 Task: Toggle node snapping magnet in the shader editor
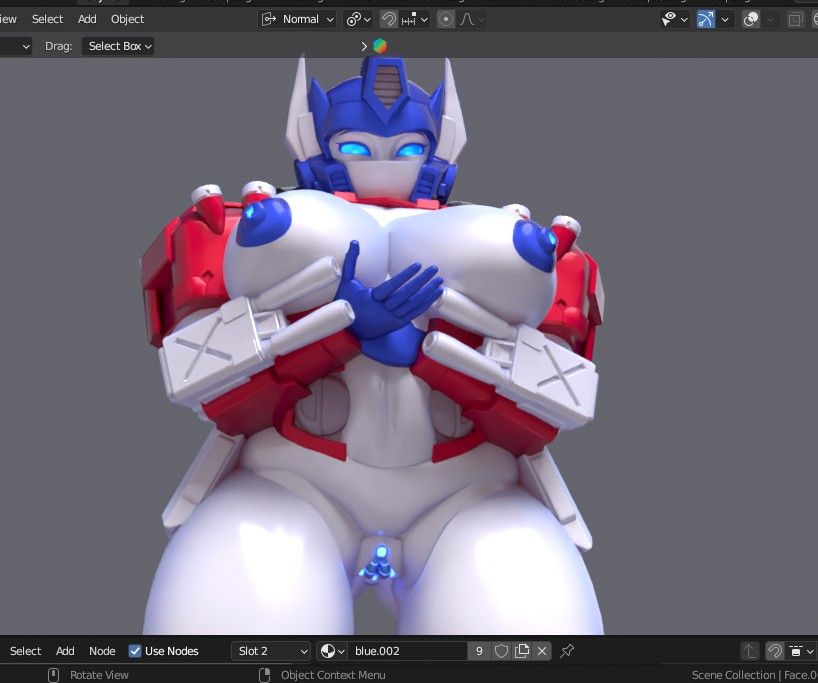pos(775,651)
